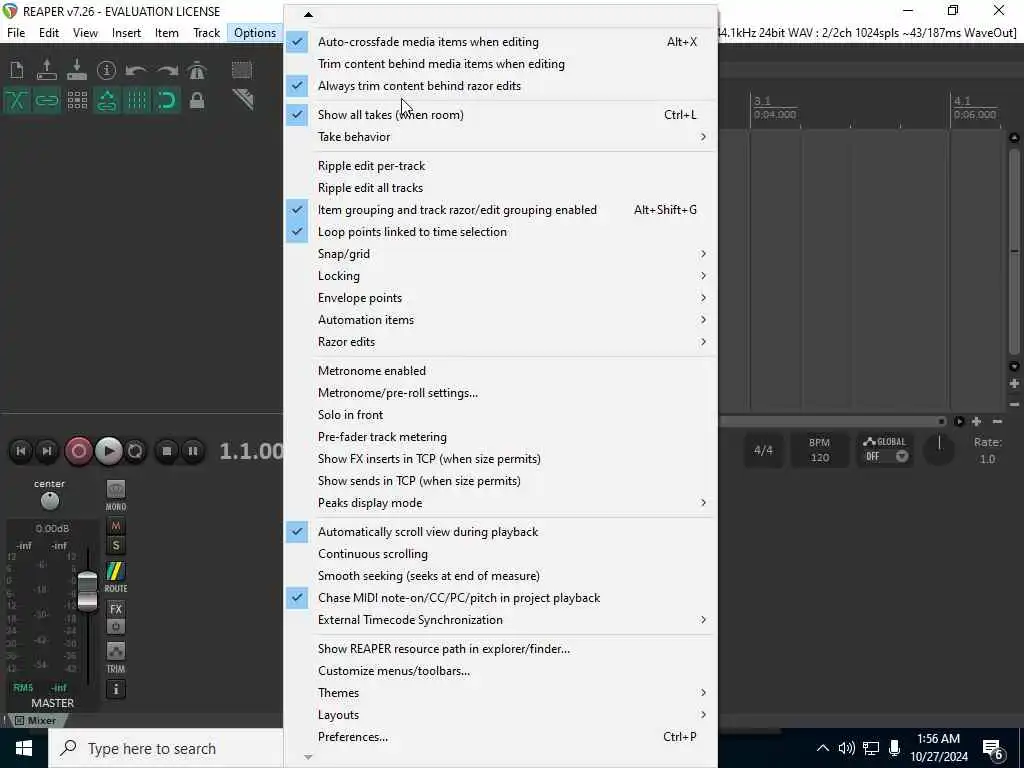The height and width of the screenshot is (768, 1024).
Task: Uncheck Always trim content behind razor edits
Action: coord(500,86)
